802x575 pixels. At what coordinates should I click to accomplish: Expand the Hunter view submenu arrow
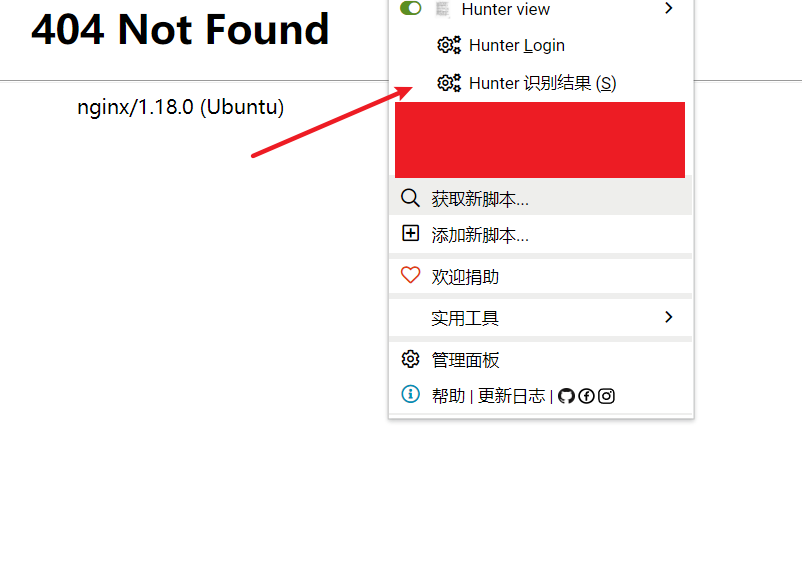[x=668, y=8]
